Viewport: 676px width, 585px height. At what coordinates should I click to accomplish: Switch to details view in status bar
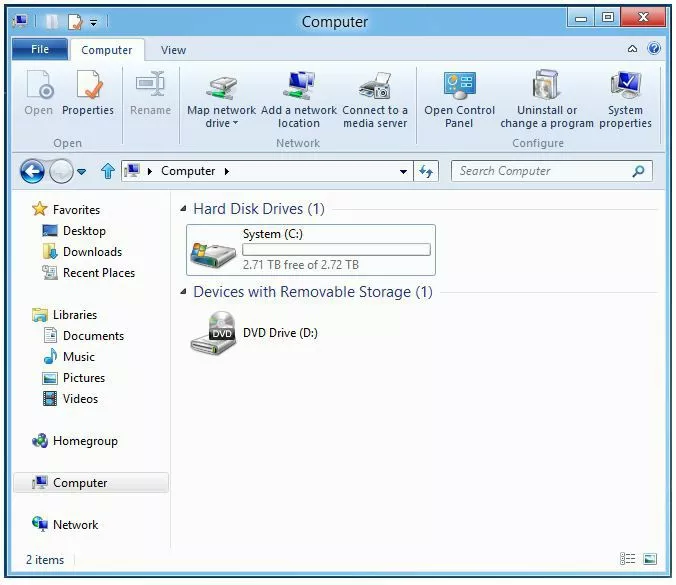pyautogui.click(x=628, y=560)
